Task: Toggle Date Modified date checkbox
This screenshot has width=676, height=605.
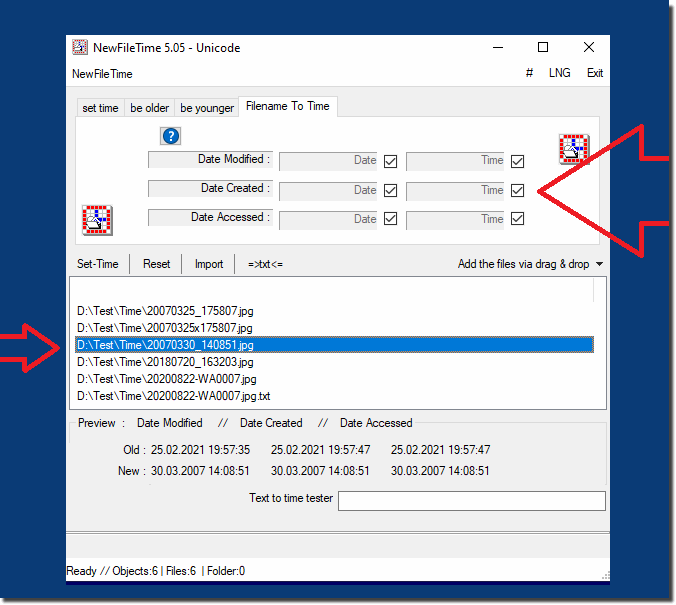Action: coord(391,161)
